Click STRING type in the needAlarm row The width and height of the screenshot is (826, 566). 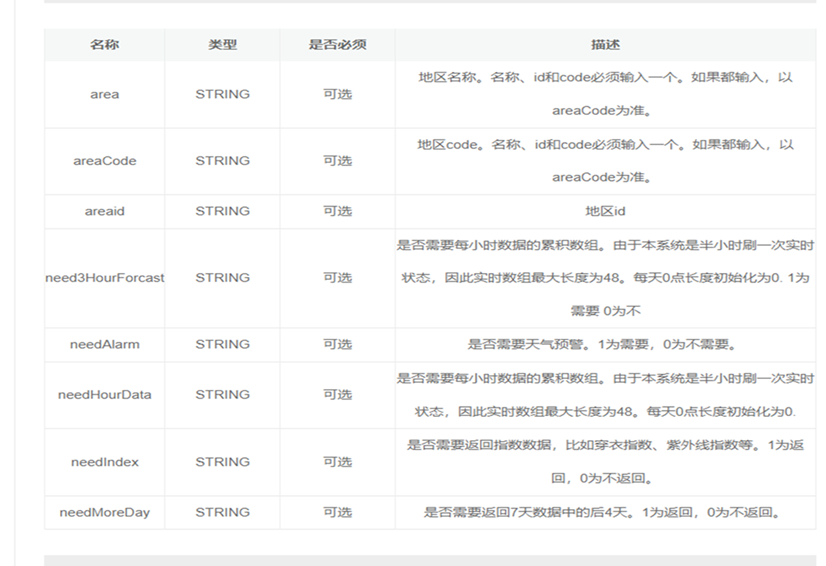222,345
